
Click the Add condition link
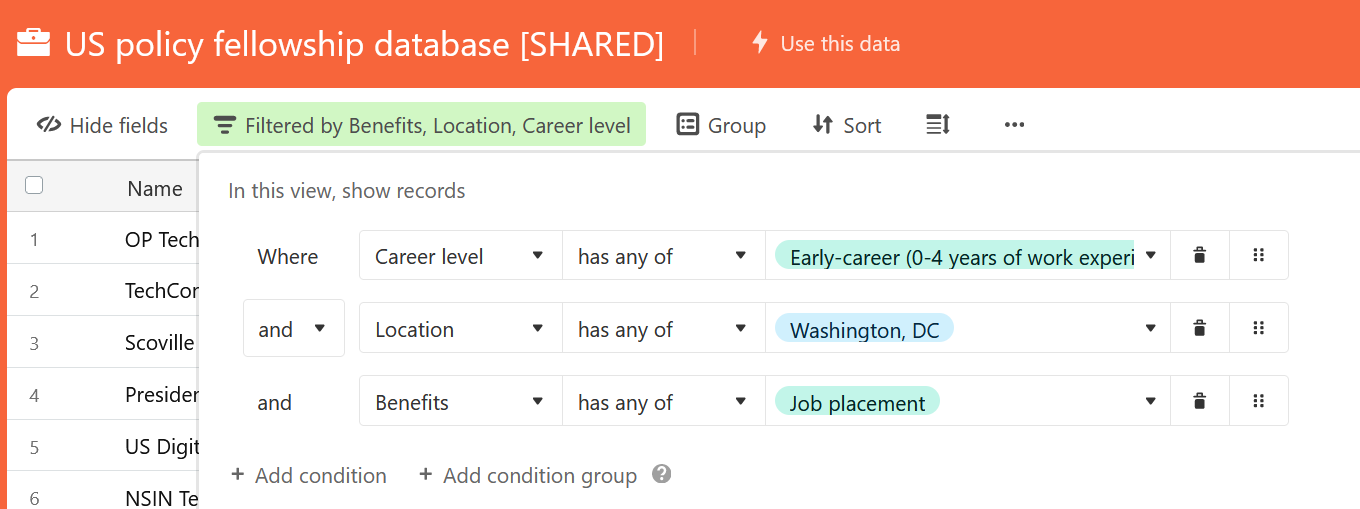tap(309, 475)
